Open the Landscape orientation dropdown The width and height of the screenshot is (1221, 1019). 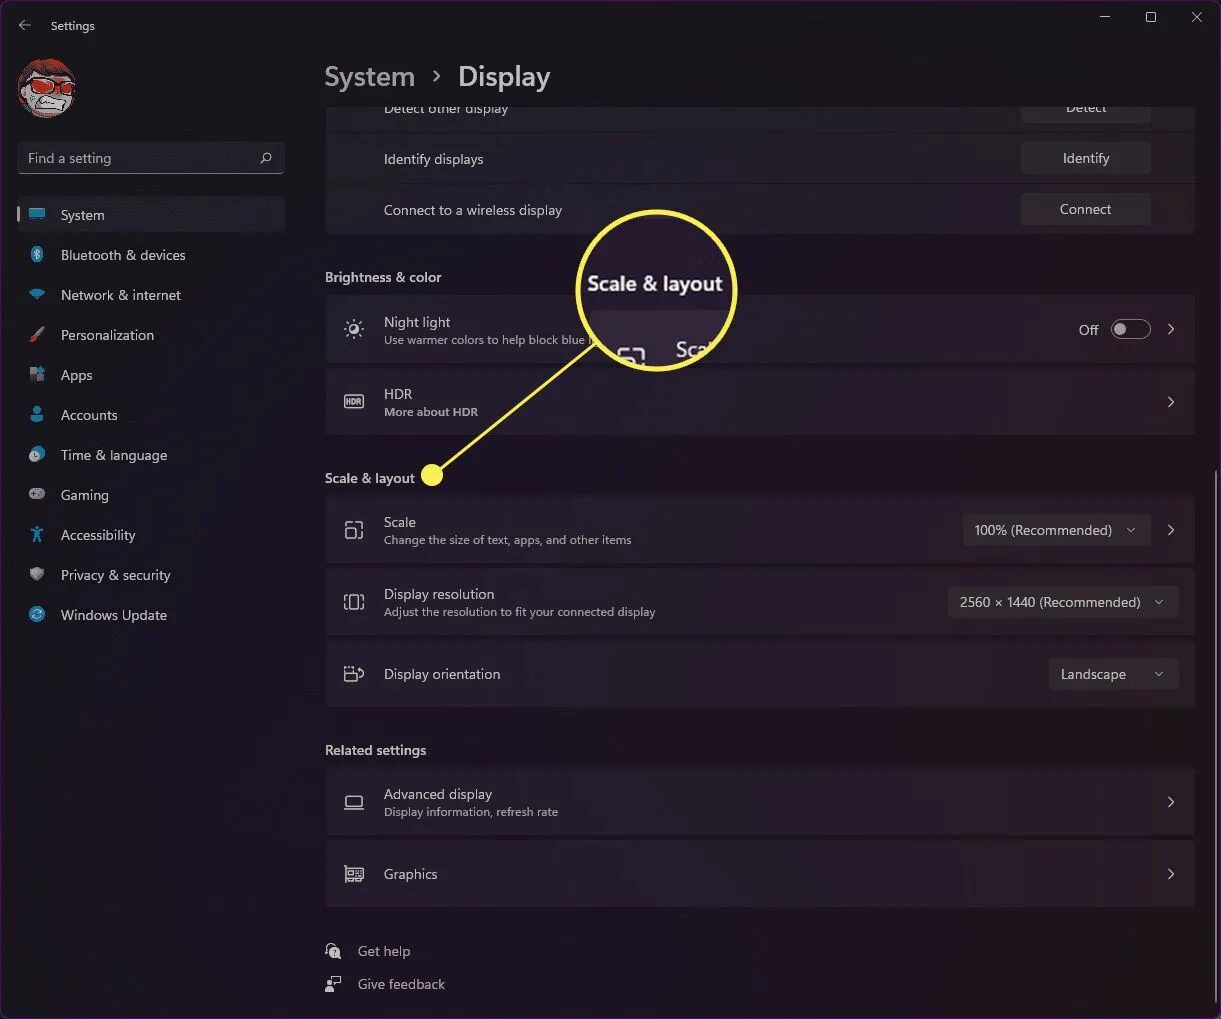coord(1113,674)
